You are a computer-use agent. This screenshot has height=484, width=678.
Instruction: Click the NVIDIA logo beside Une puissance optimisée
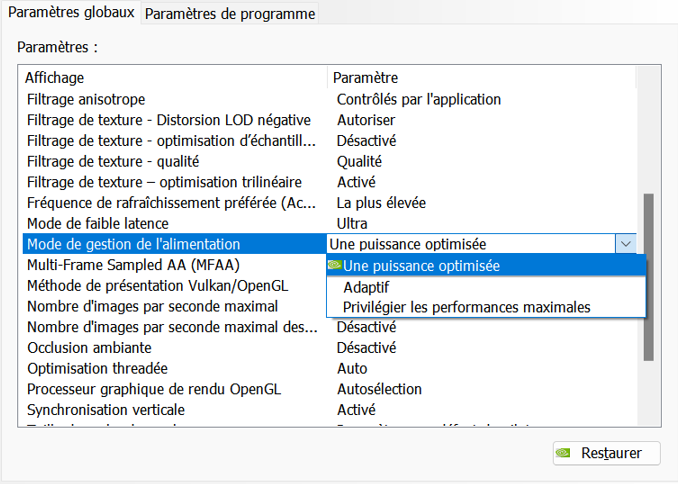[x=335, y=265]
